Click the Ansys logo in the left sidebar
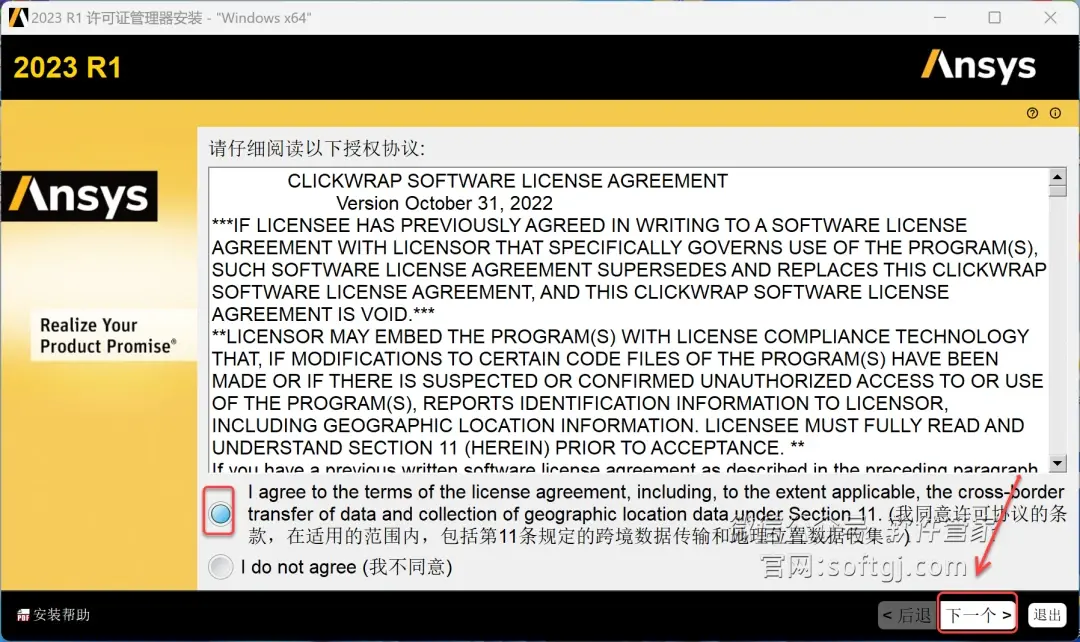Screen dimensions: 1080x642 pyautogui.click(x=79, y=196)
